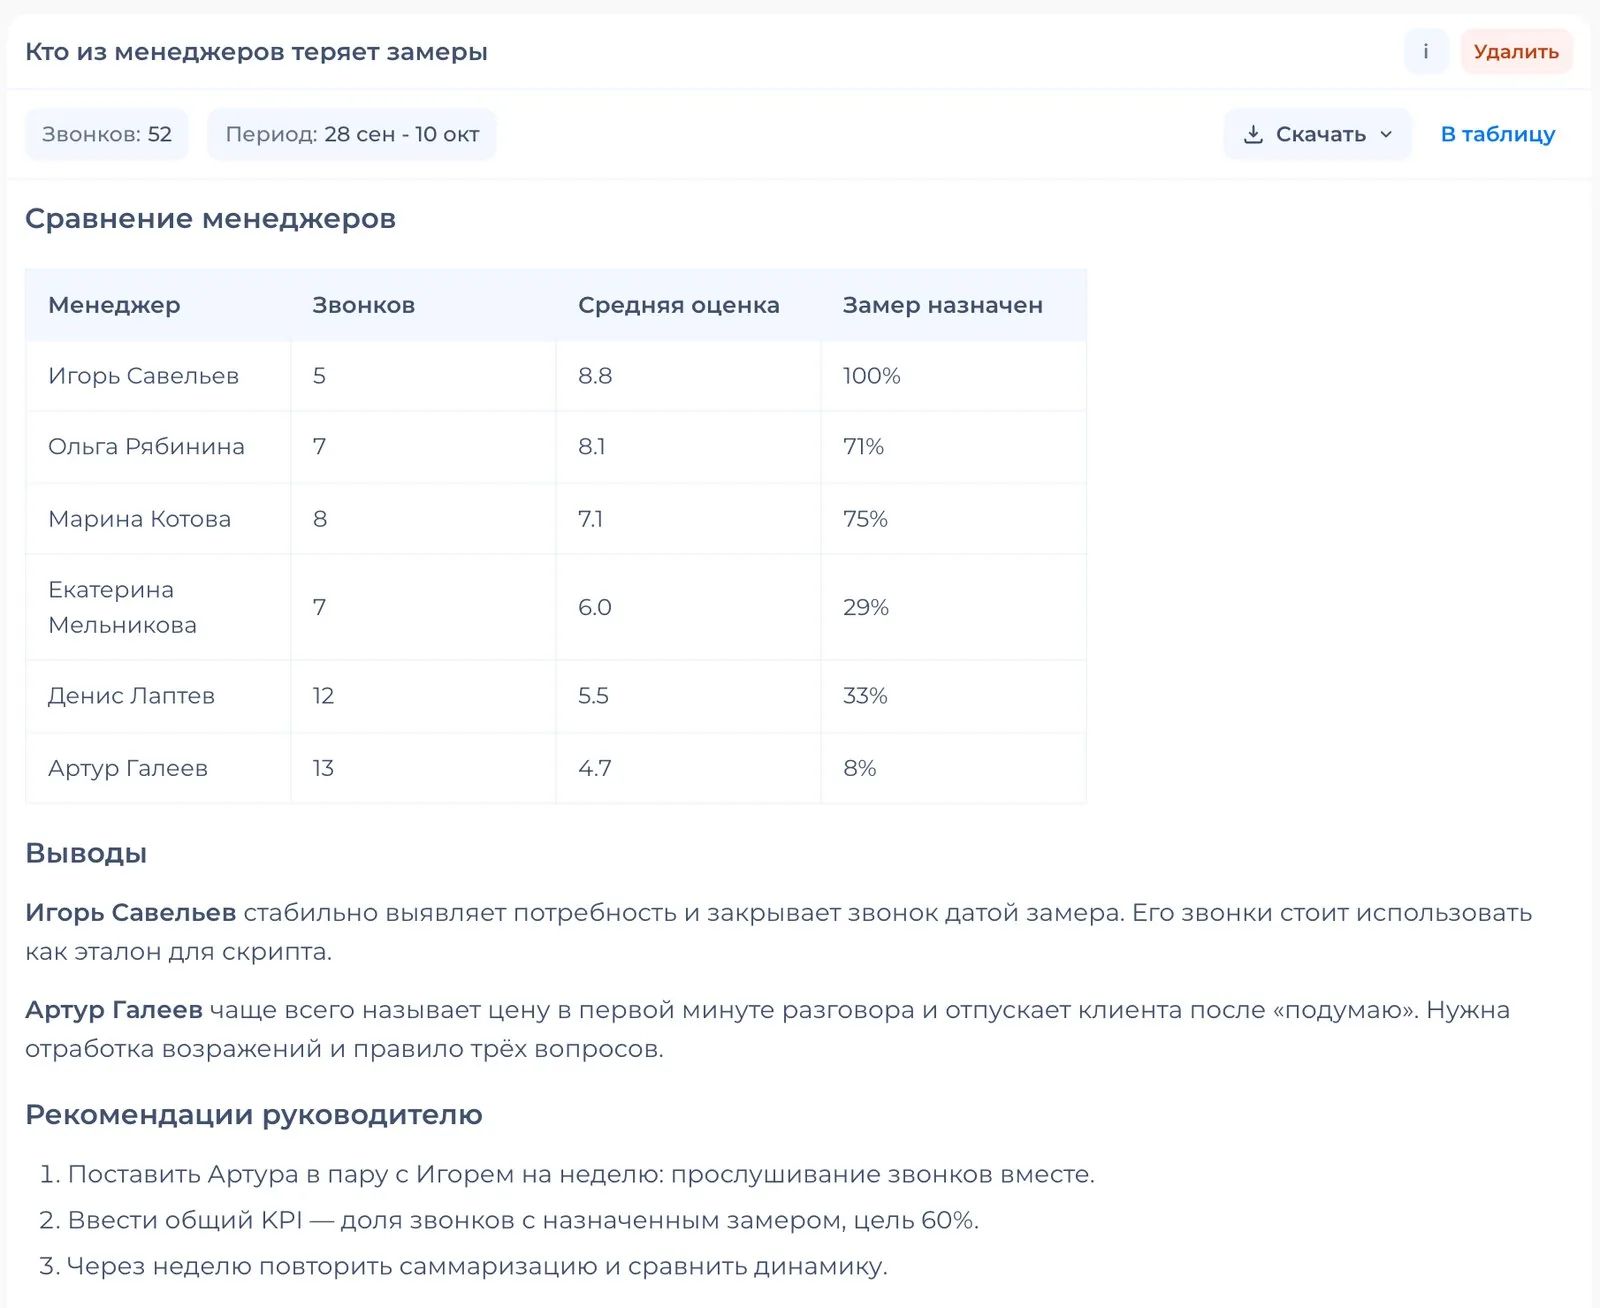This screenshot has height=1308, width=1600.
Task: Select the Денис Лаптев table cell
Action: (x=158, y=696)
